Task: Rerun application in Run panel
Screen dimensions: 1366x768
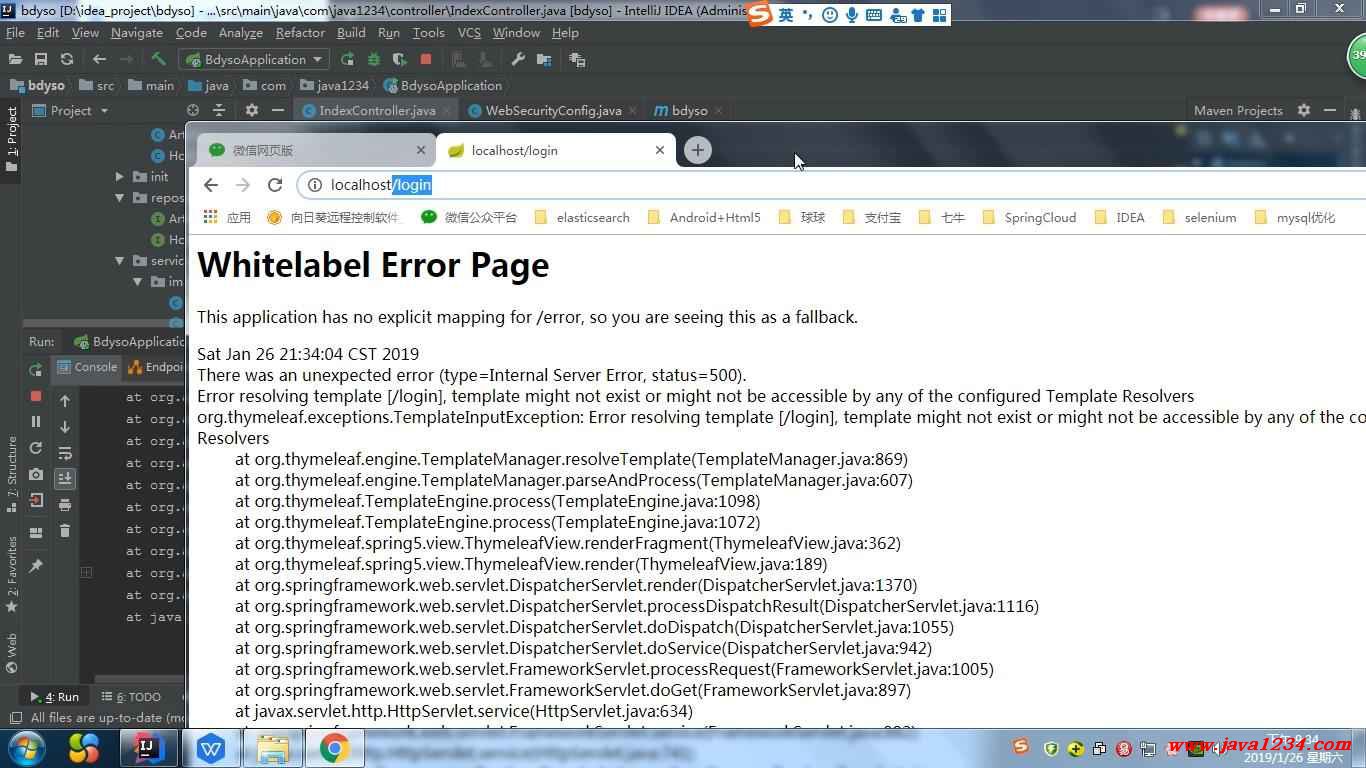Action: pyautogui.click(x=36, y=370)
